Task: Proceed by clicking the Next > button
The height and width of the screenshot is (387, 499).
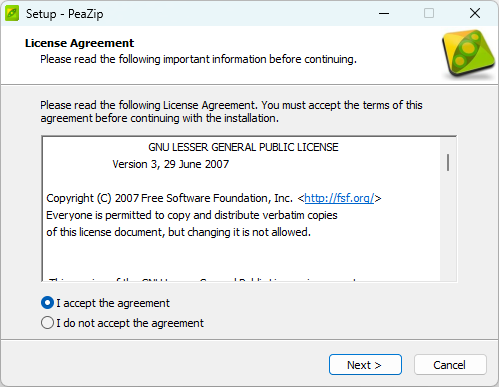Action: (x=365, y=365)
